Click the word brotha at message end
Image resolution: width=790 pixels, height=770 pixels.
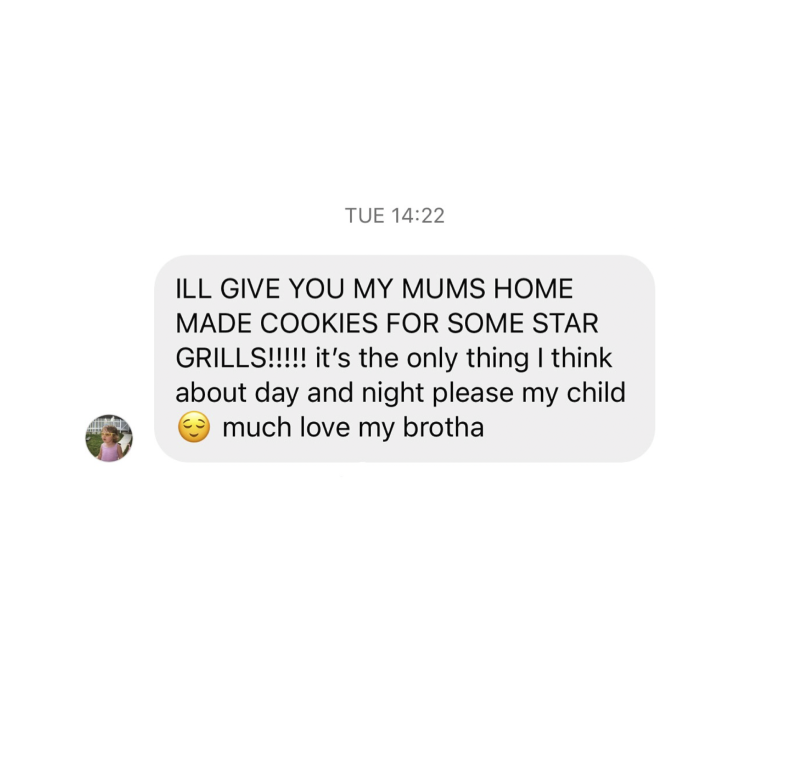tap(443, 427)
